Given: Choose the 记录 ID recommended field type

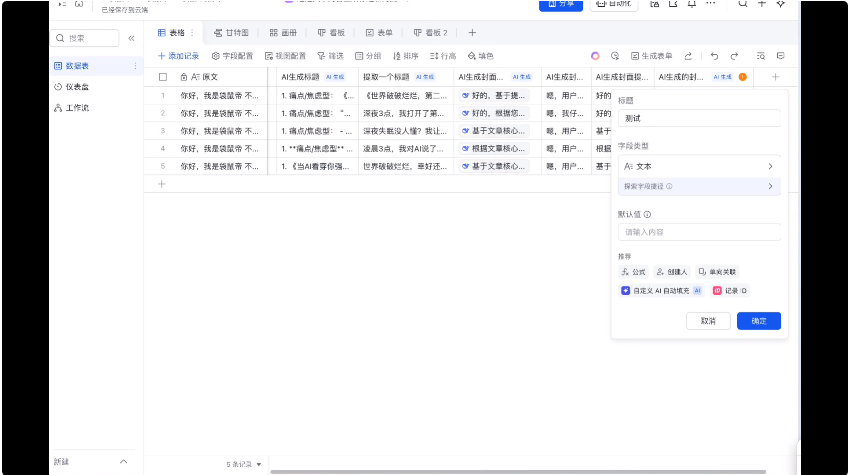Looking at the screenshot, I should coord(730,291).
